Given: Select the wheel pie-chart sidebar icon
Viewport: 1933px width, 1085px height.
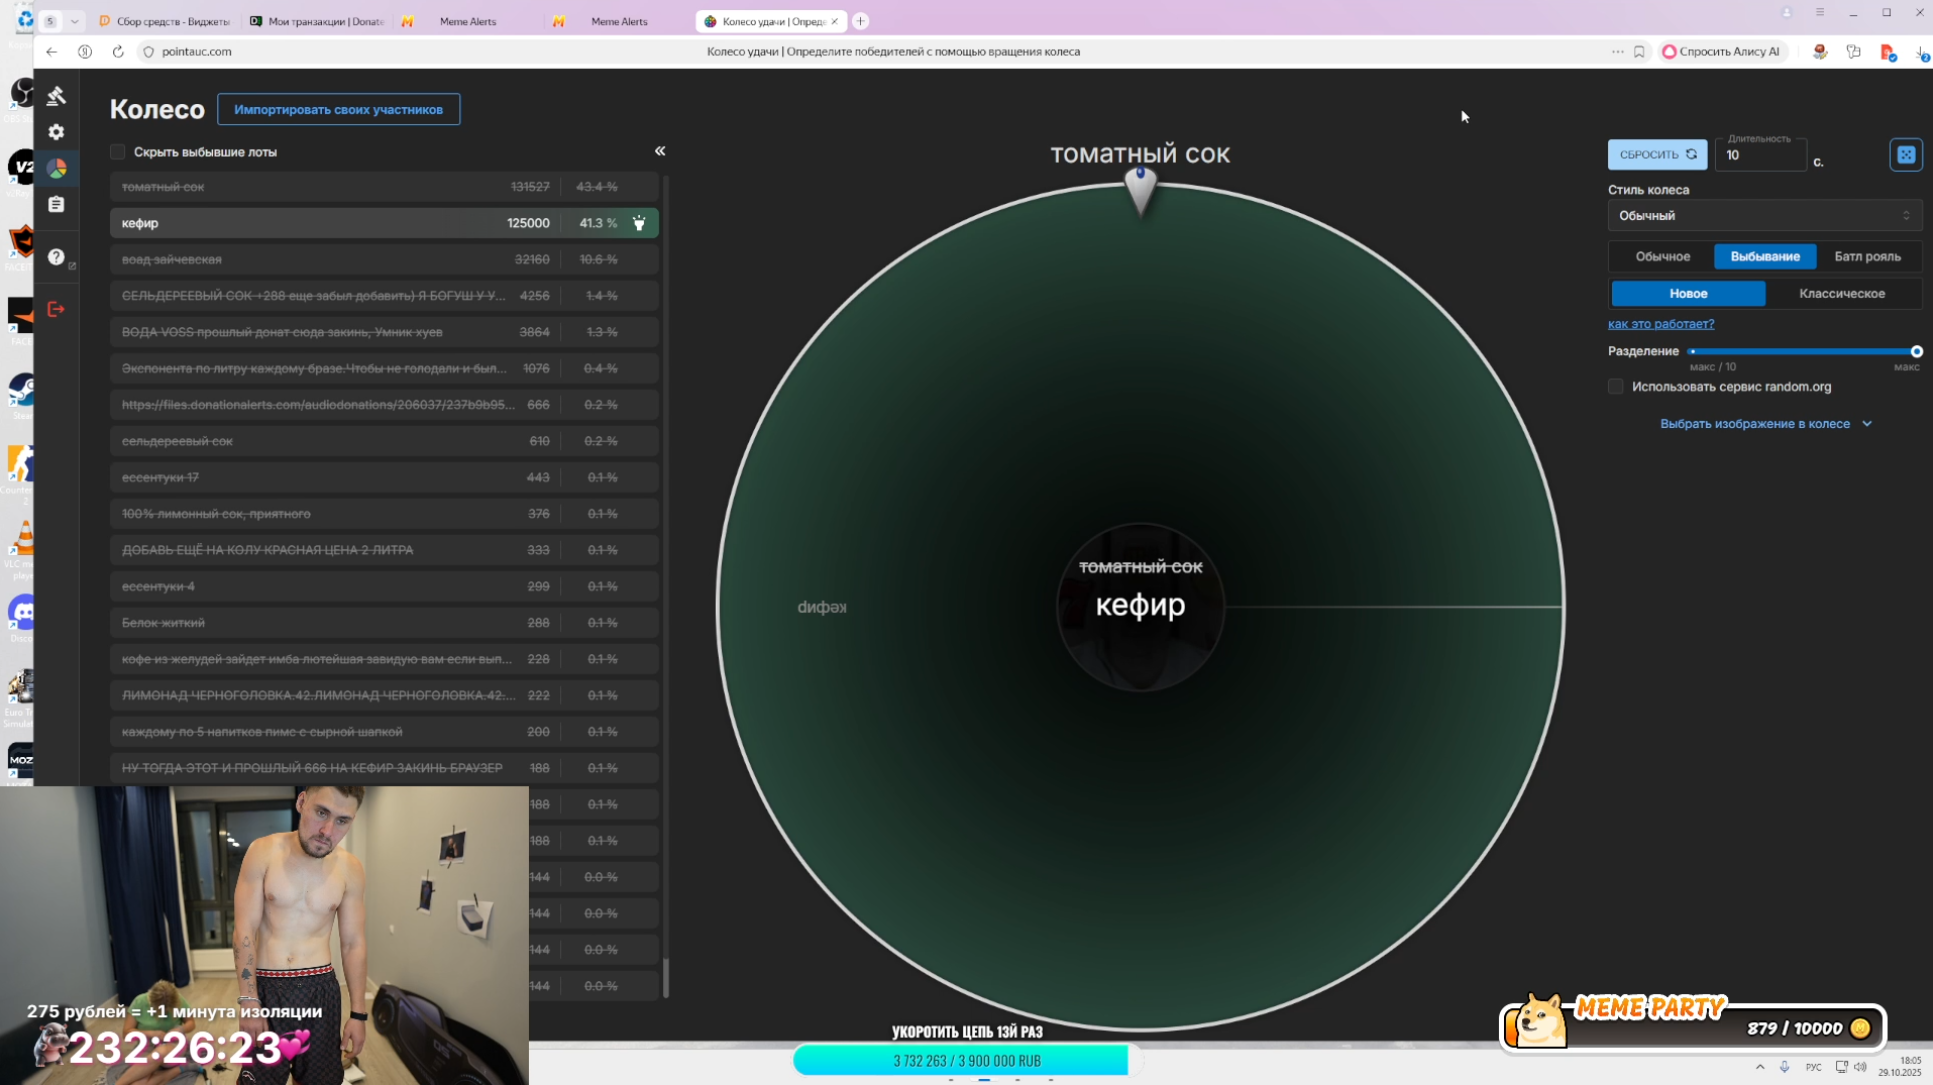Looking at the screenshot, I should point(56,168).
